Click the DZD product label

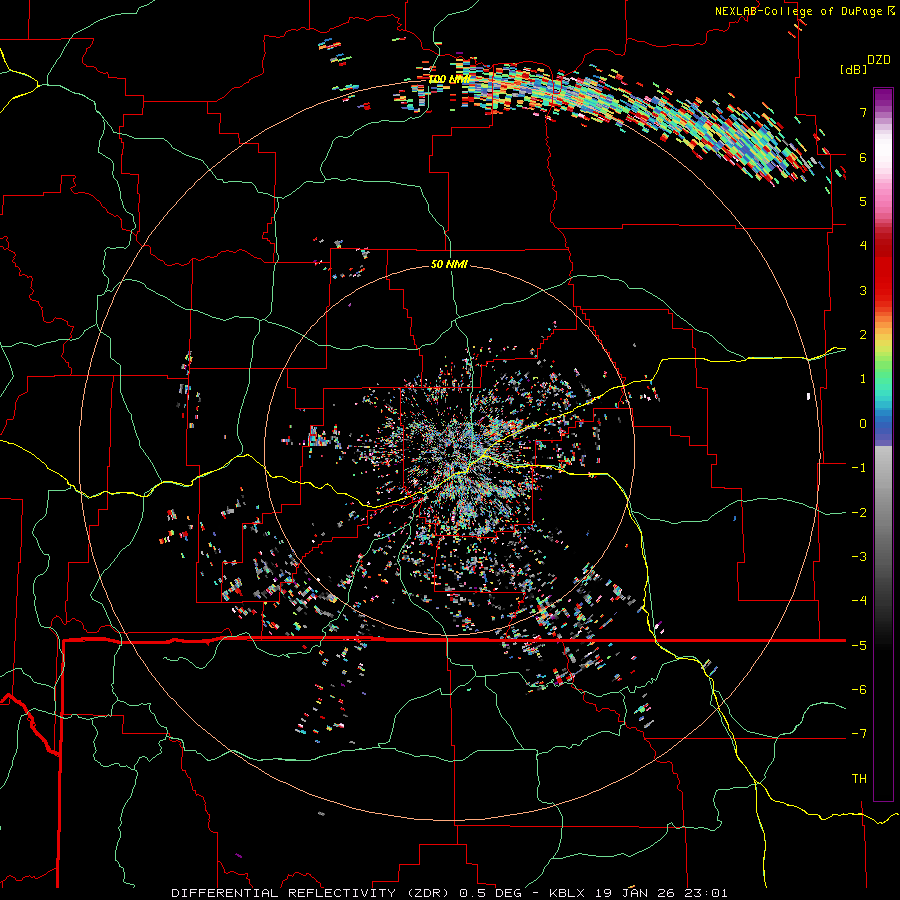pos(879,60)
